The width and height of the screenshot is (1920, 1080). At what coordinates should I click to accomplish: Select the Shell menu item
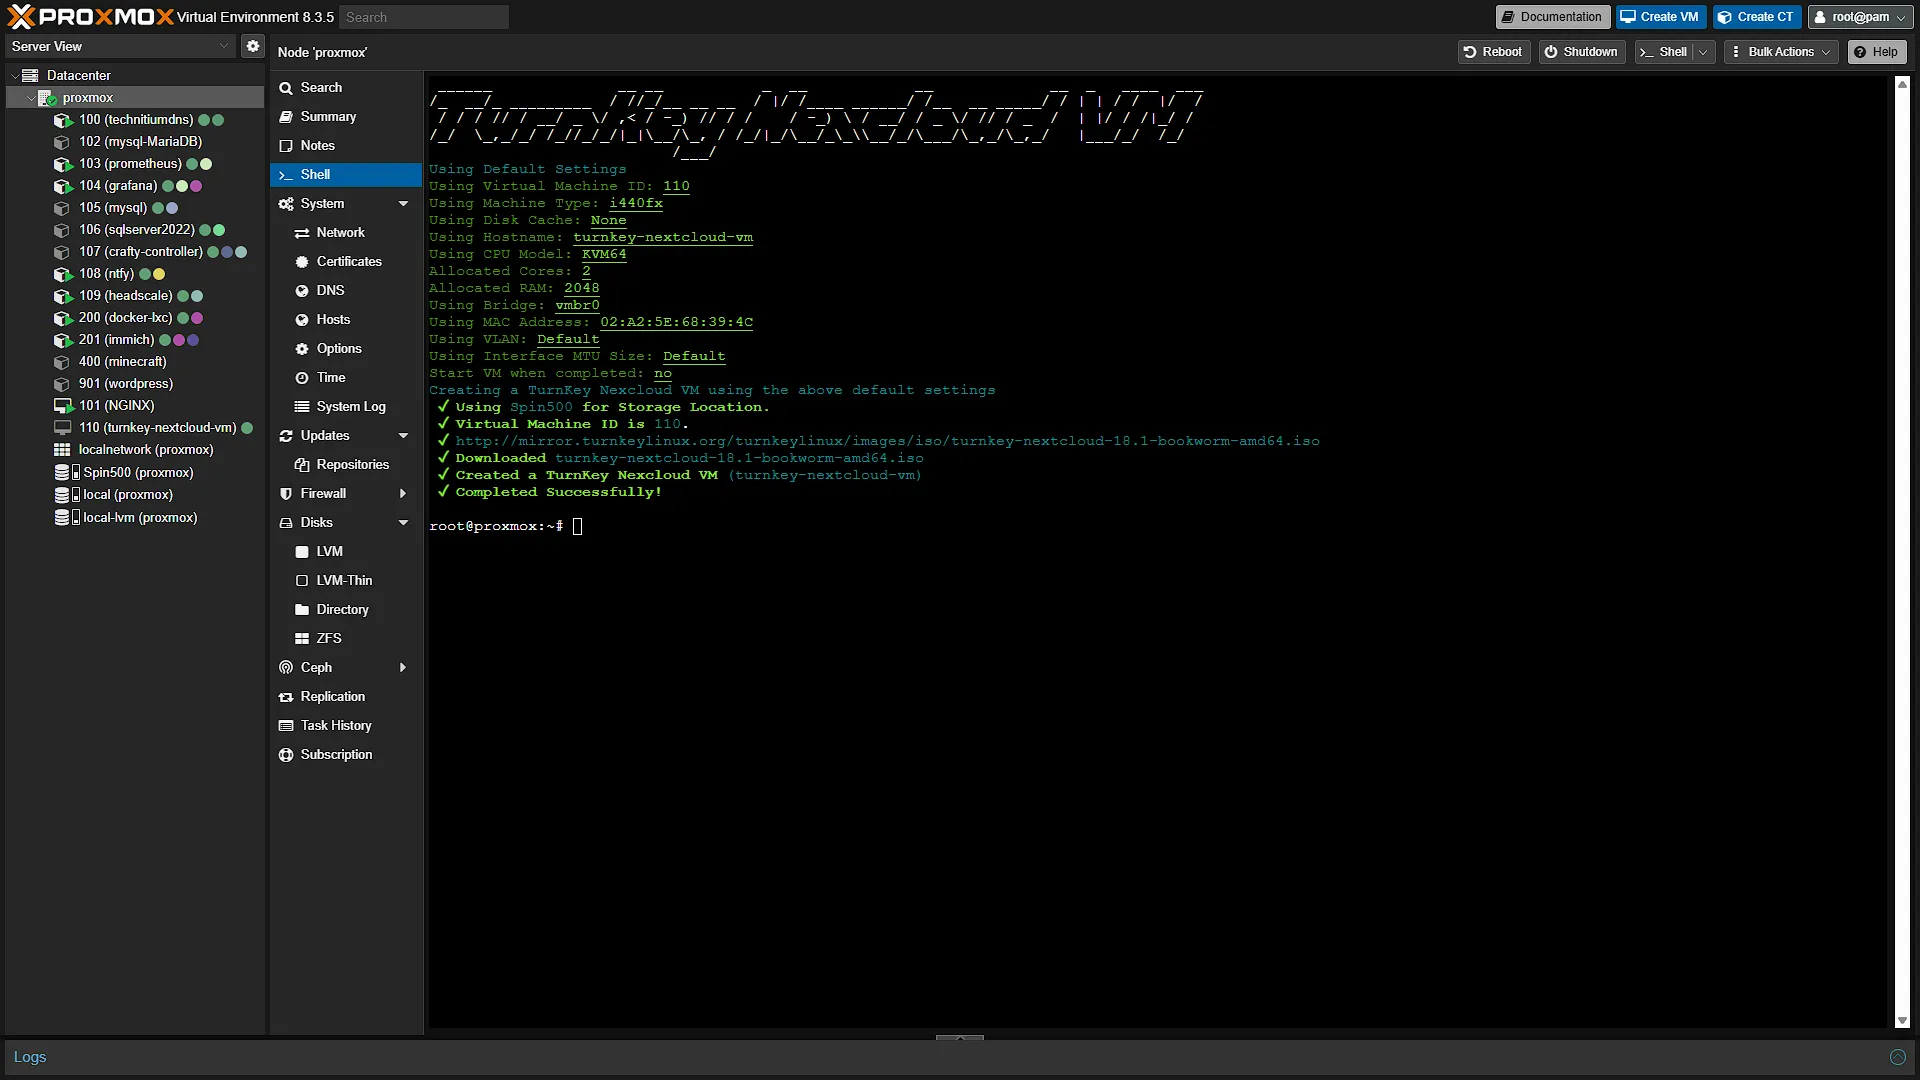coord(345,175)
